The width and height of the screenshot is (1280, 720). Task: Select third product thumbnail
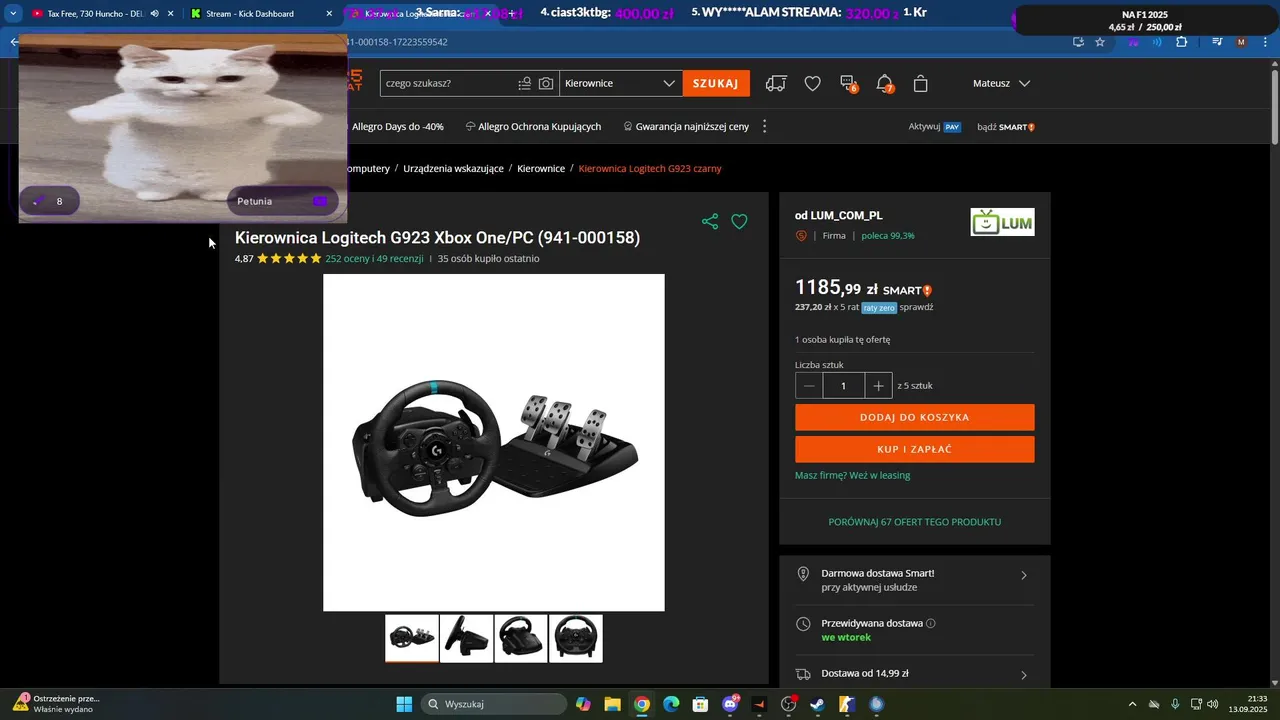(x=521, y=638)
